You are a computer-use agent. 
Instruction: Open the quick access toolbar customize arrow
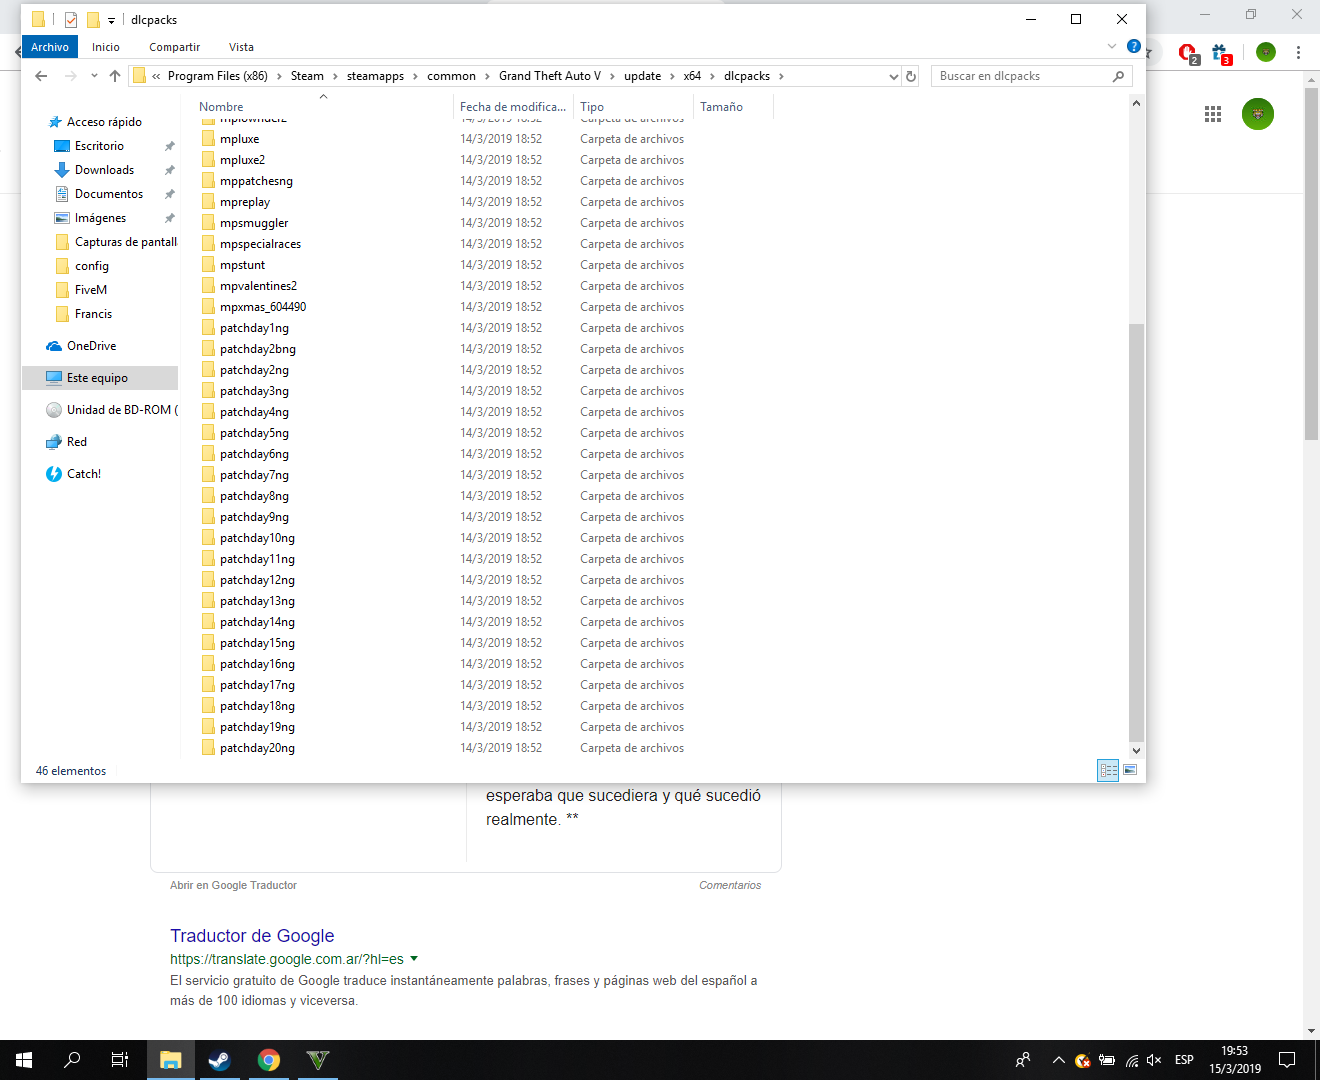(111, 20)
